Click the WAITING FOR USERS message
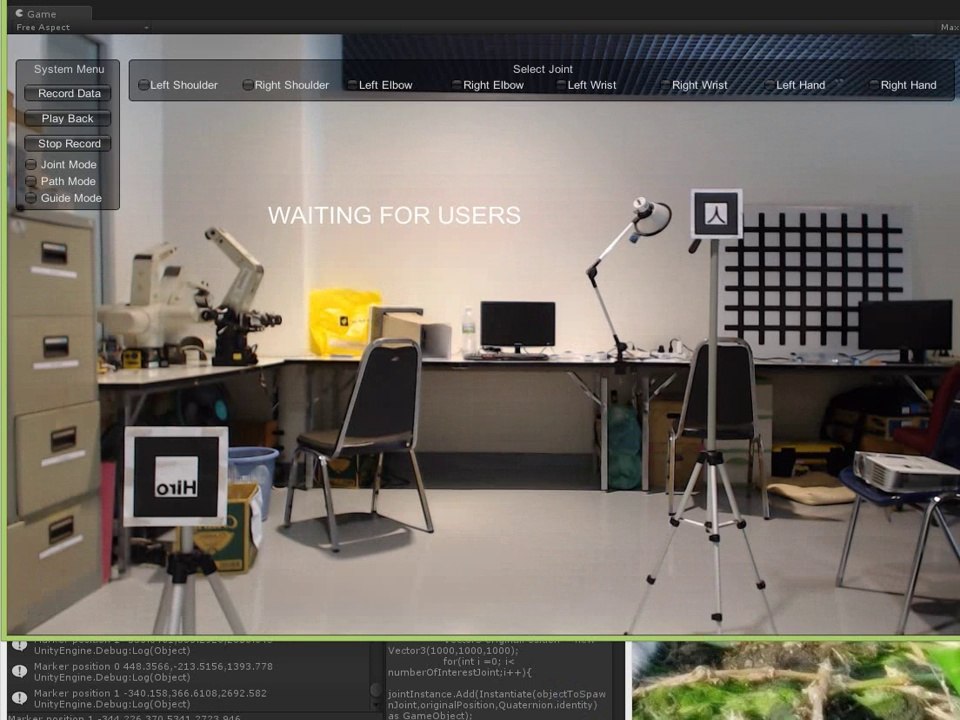Screen dimensions: 960x720 pyautogui.click(x=394, y=216)
